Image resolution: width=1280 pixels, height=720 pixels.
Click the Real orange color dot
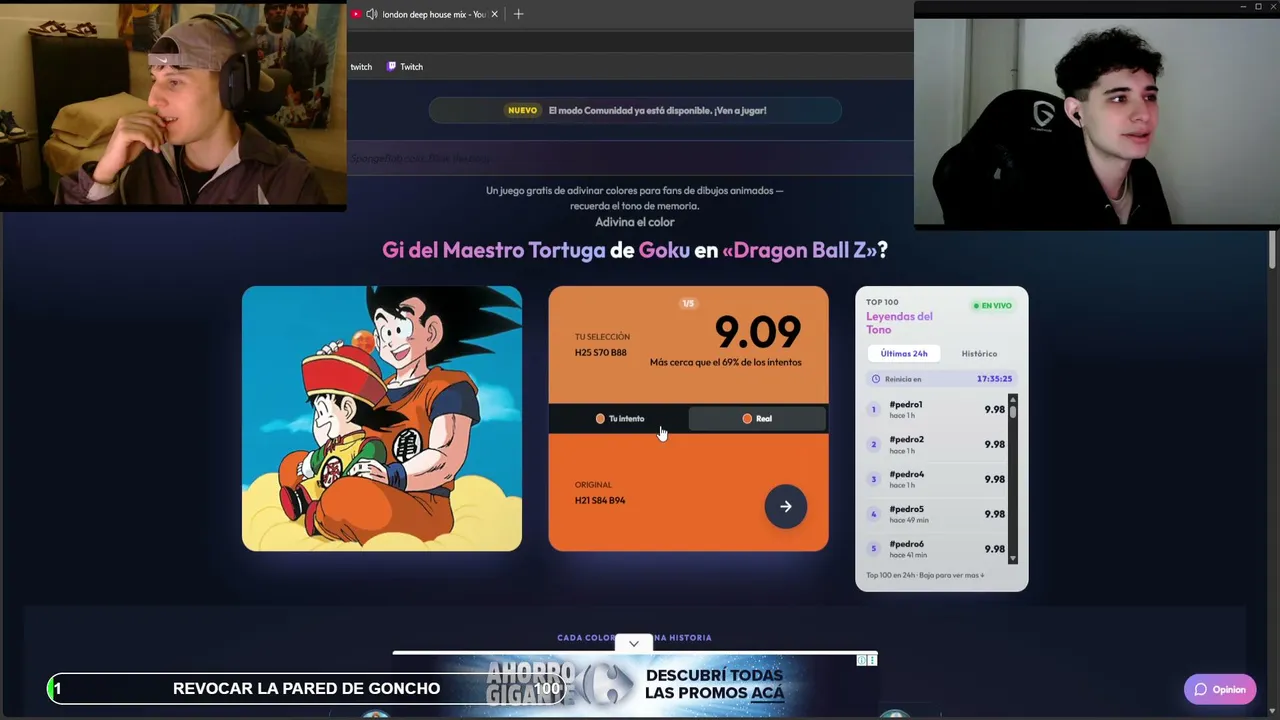[747, 419]
